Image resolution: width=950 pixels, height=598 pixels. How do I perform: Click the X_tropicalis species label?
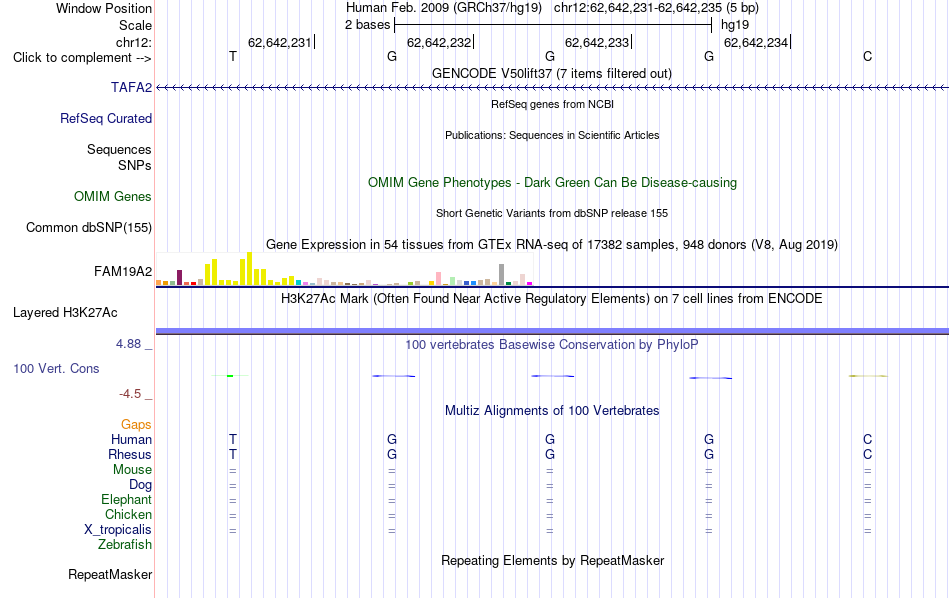tap(118, 530)
